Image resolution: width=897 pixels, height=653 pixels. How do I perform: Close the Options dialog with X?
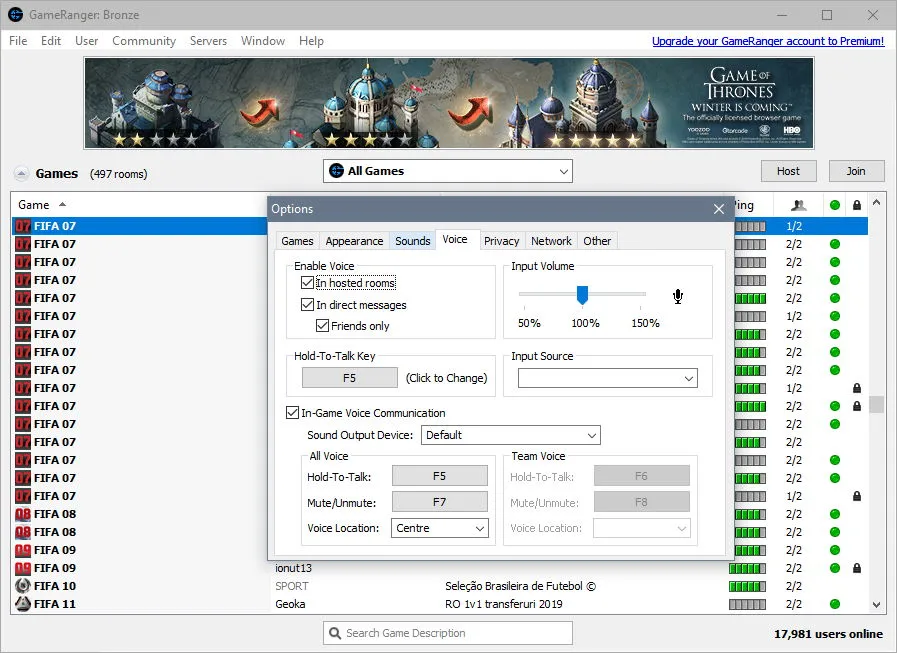click(719, 209)
